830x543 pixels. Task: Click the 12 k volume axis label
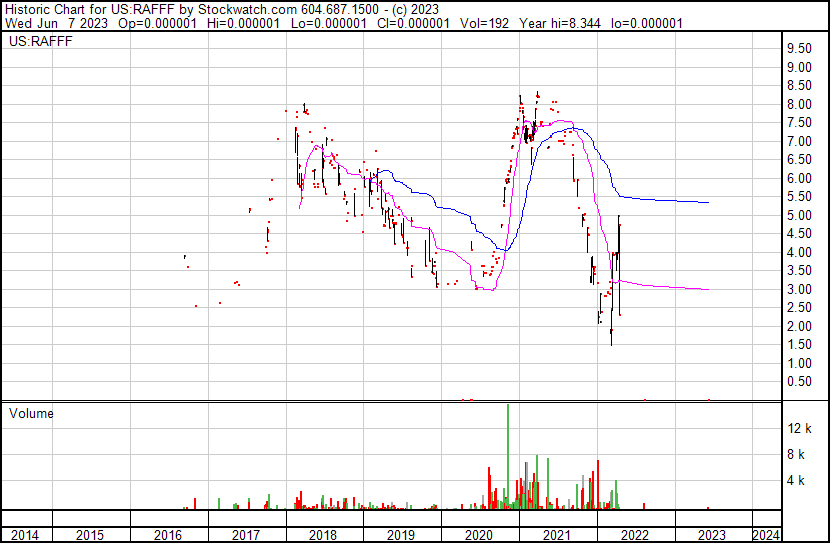click(798, 428)
